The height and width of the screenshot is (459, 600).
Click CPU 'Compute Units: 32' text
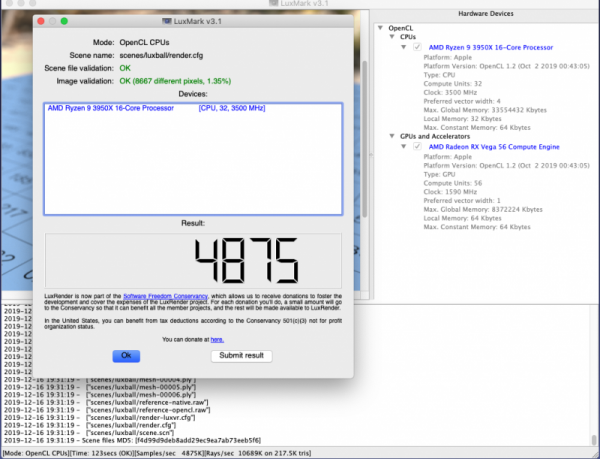pos(453,84)
